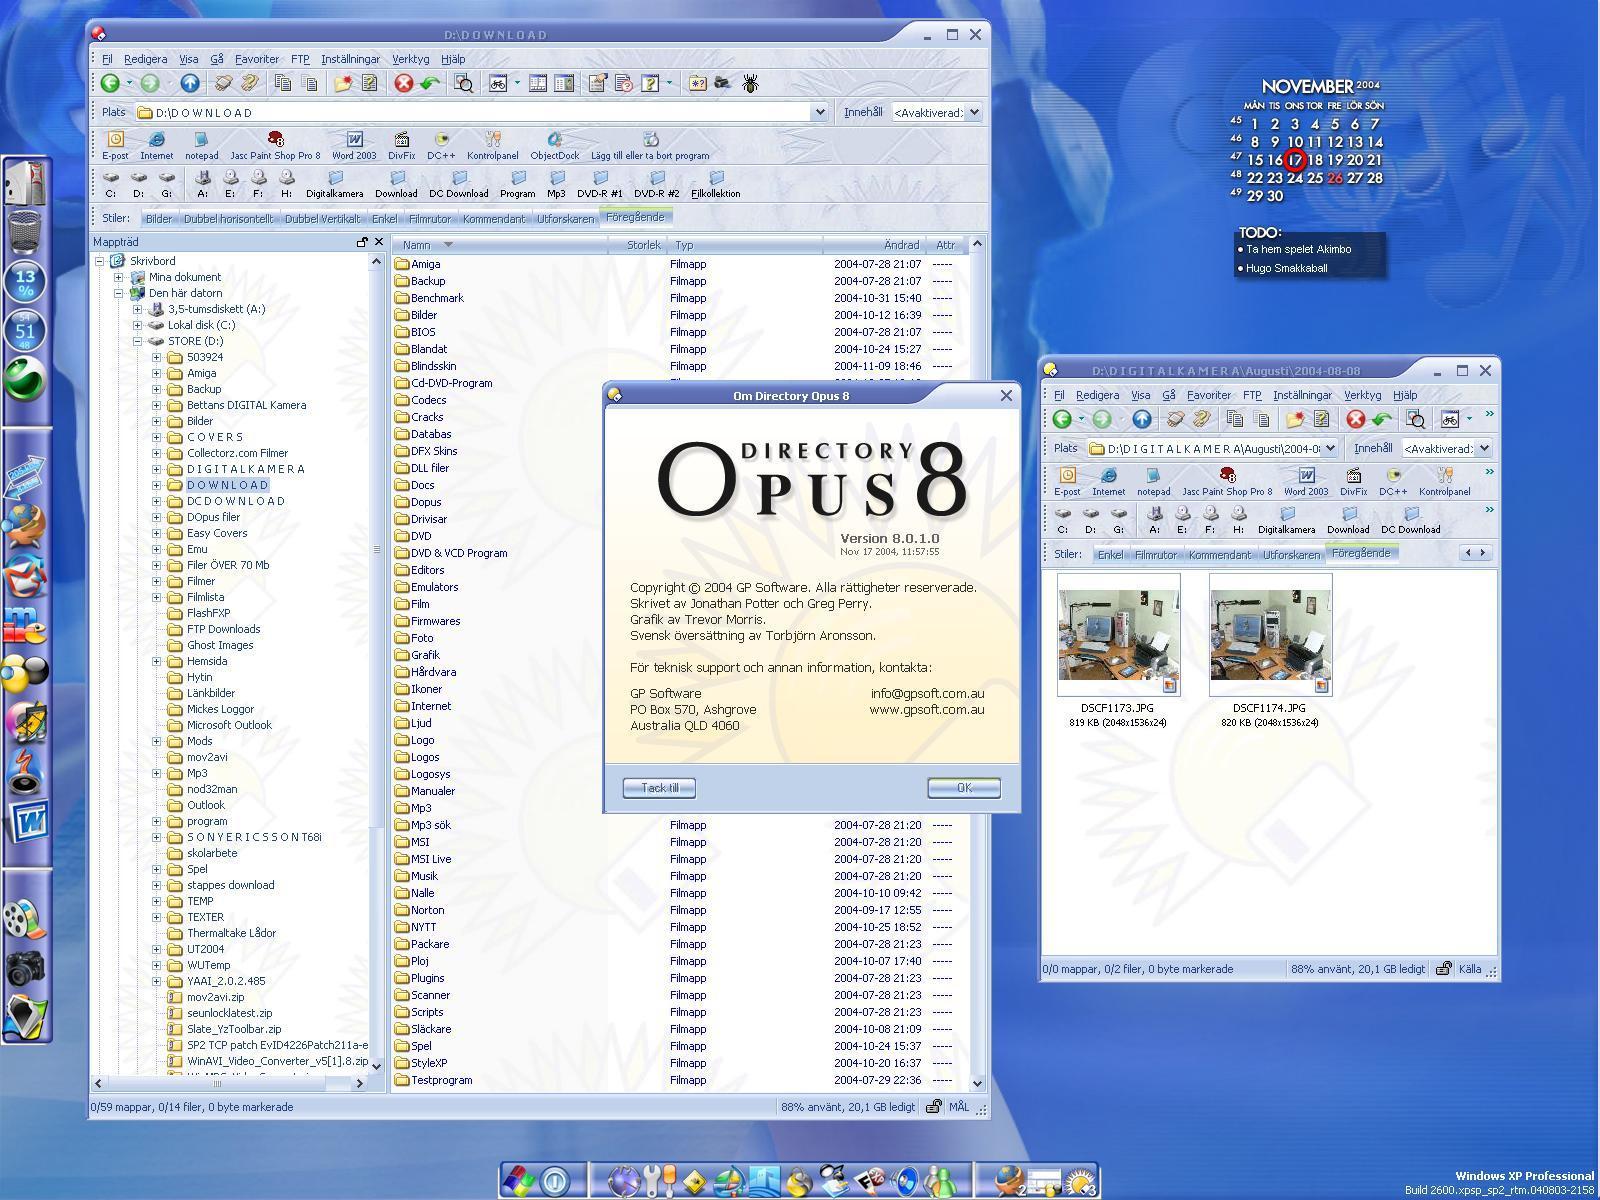Open the Favoriter menu in main window
The image size is (1600, 1200).
[x=256, y=59]
